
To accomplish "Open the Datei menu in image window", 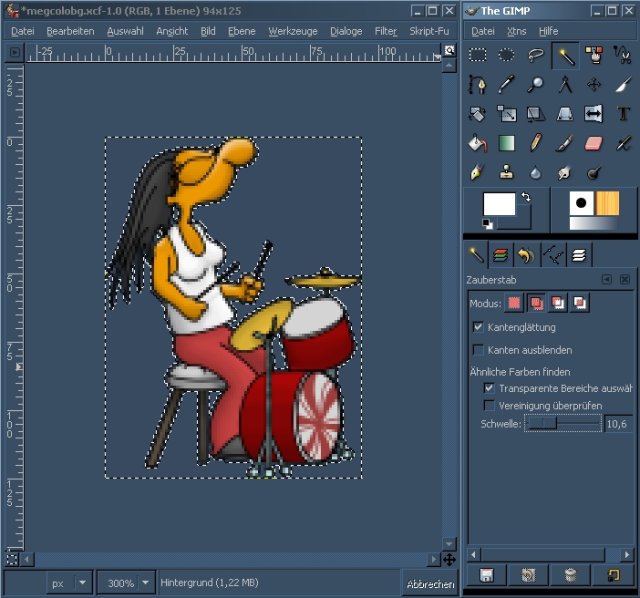I will pyautogui.click(x=22, y=31).
